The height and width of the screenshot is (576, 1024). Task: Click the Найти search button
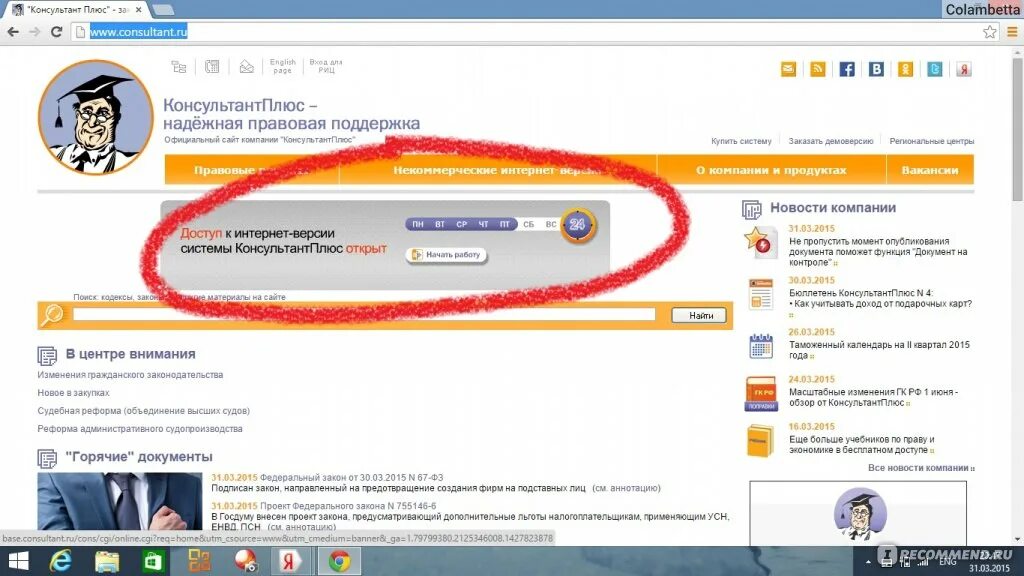click(x=700, y=315)
